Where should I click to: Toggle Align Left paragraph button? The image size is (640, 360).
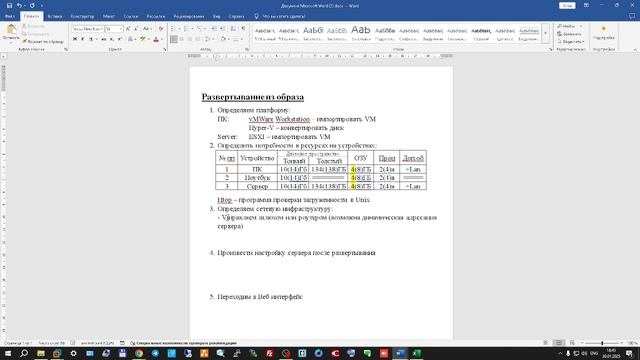173,39
